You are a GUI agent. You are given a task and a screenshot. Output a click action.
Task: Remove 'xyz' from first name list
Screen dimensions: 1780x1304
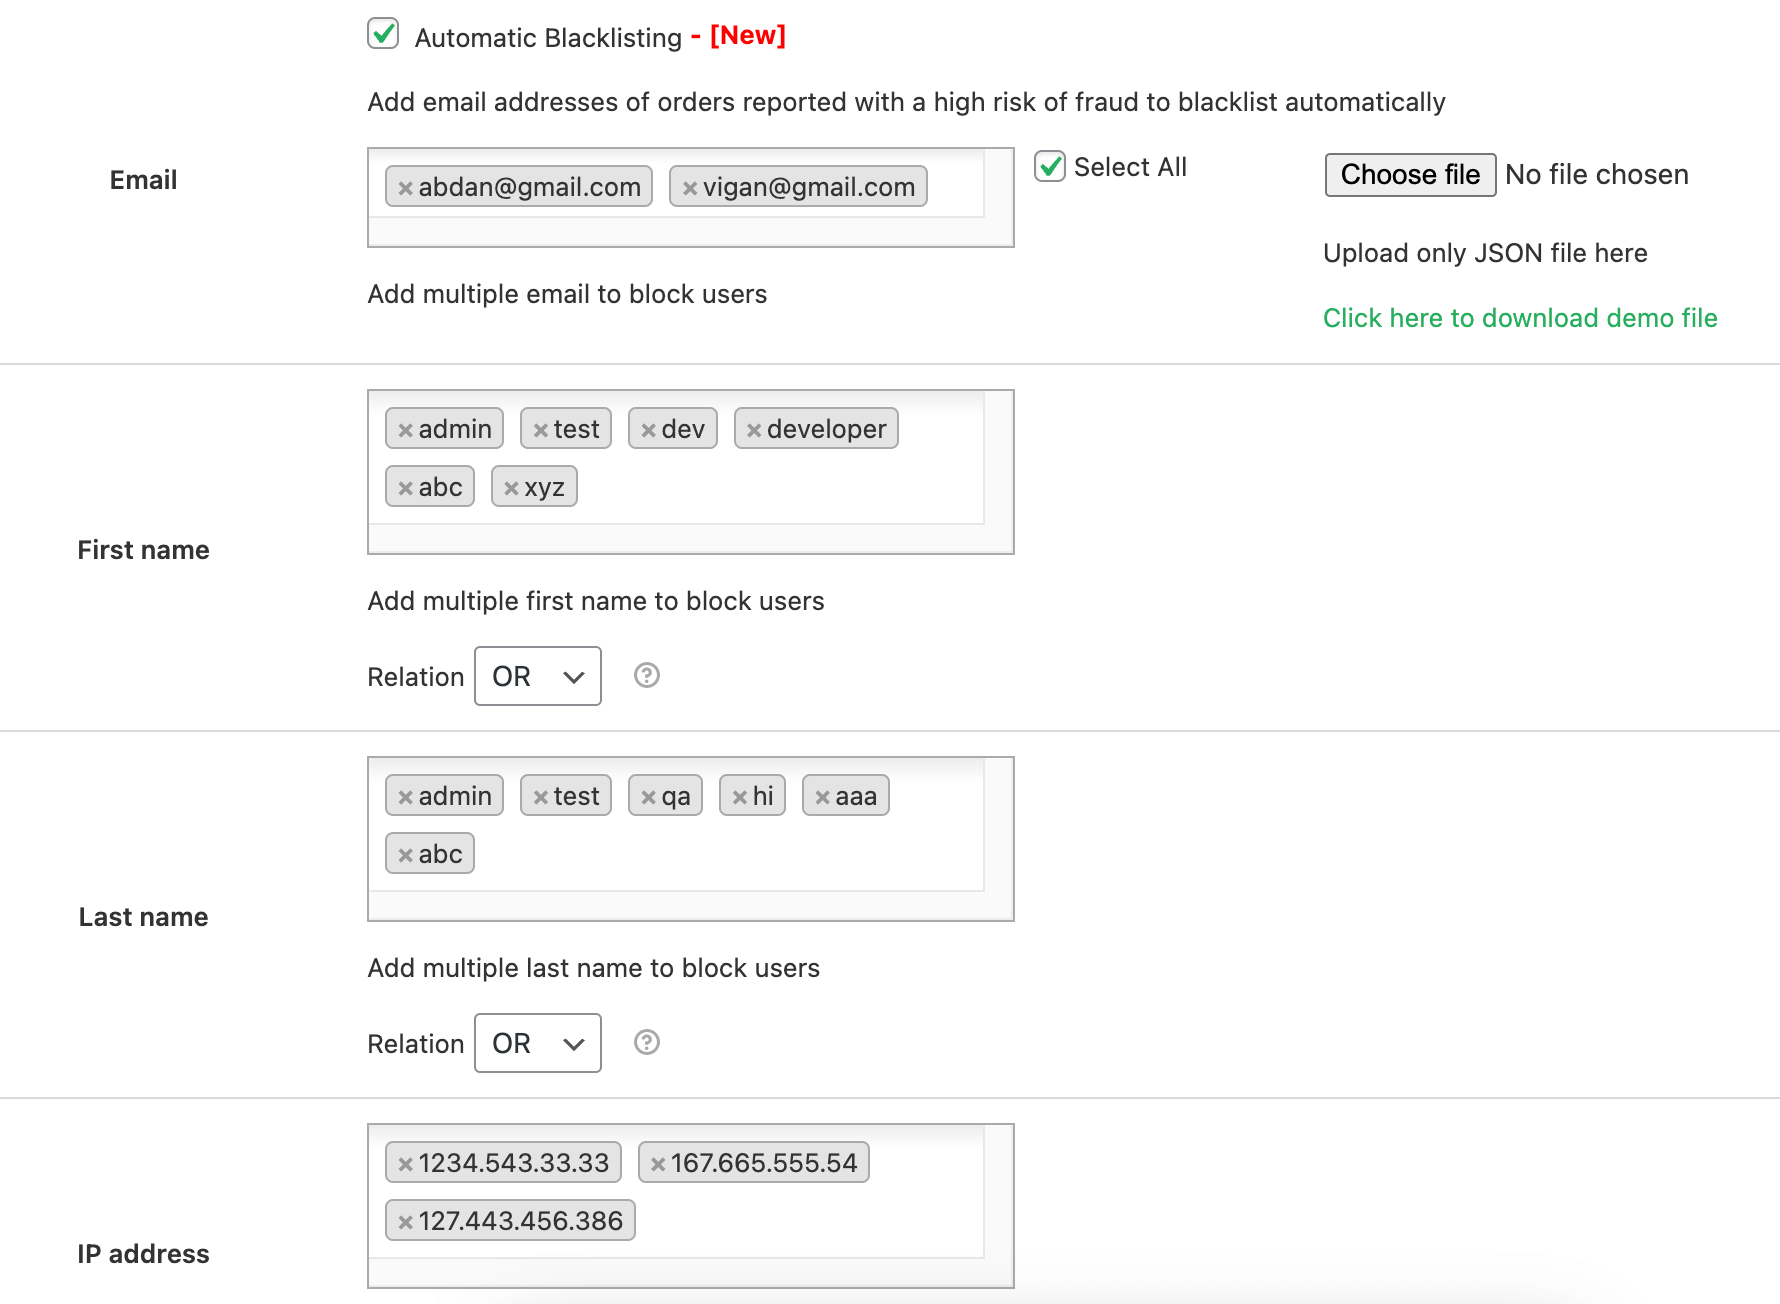[x=511, y=488]
